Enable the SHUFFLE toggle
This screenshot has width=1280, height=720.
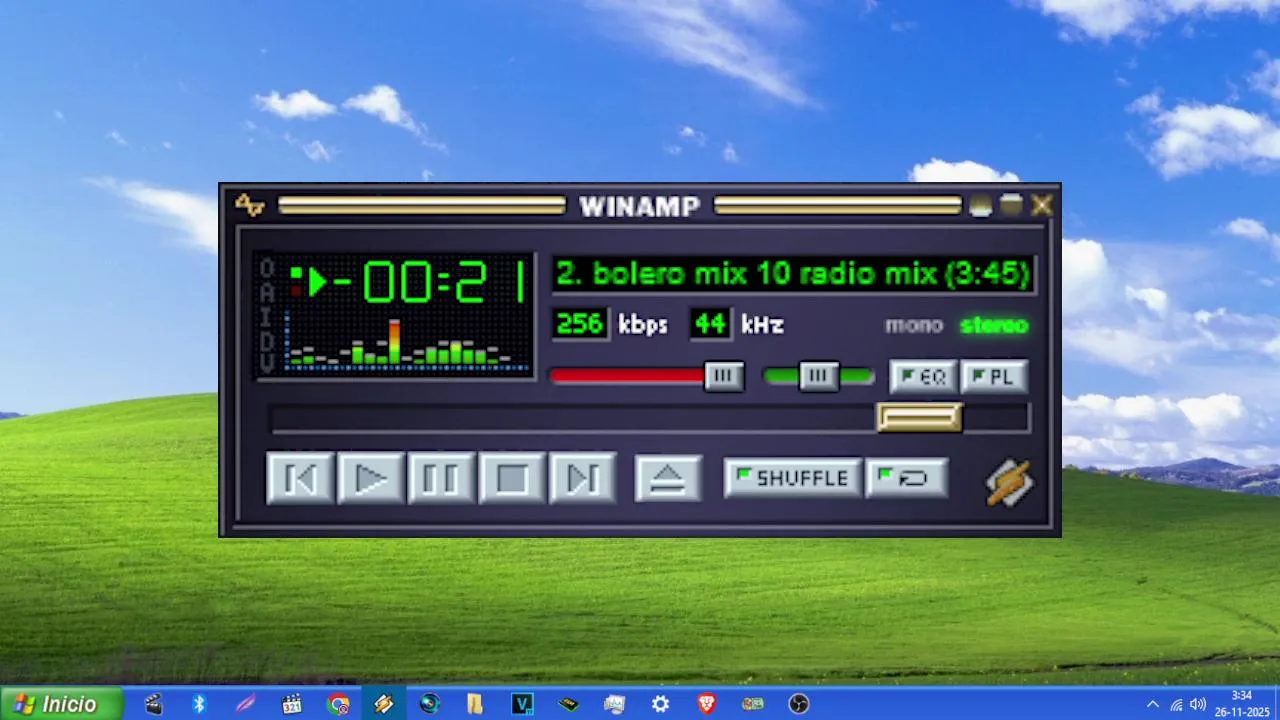tap(792, 478)
